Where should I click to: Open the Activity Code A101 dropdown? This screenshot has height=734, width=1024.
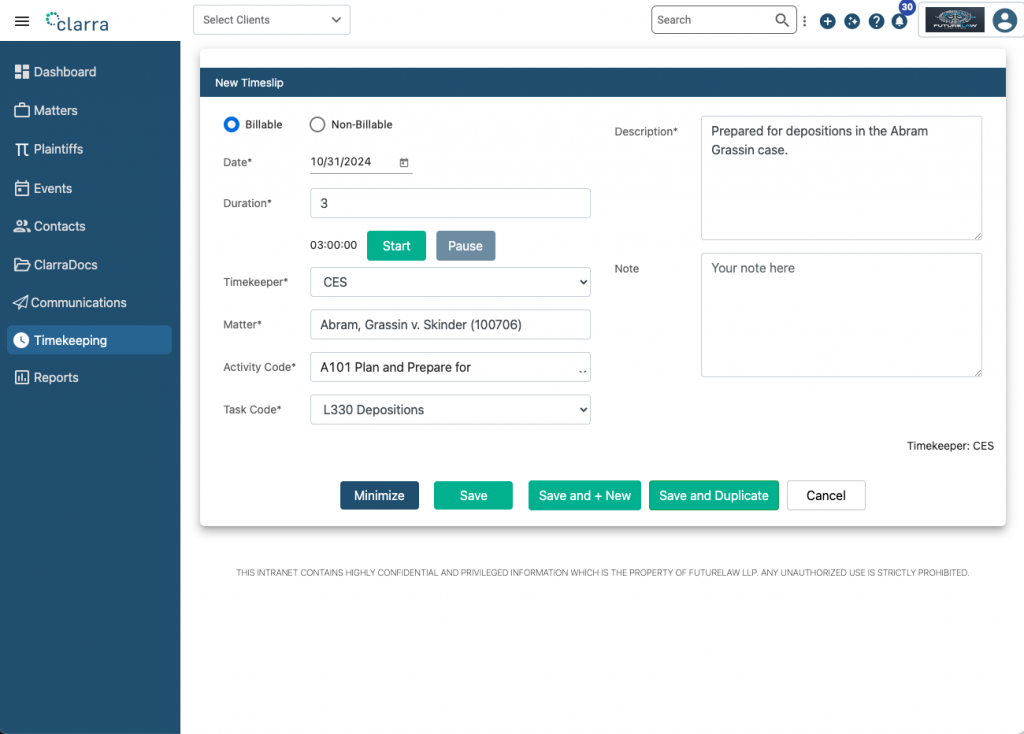(450, 367)
